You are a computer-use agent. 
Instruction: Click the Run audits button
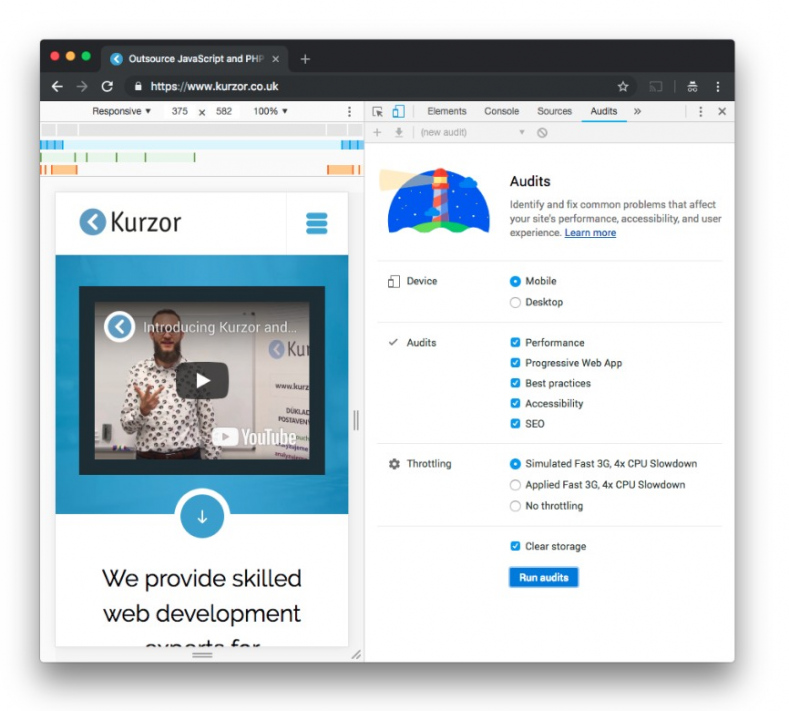(x=543, y=577)
